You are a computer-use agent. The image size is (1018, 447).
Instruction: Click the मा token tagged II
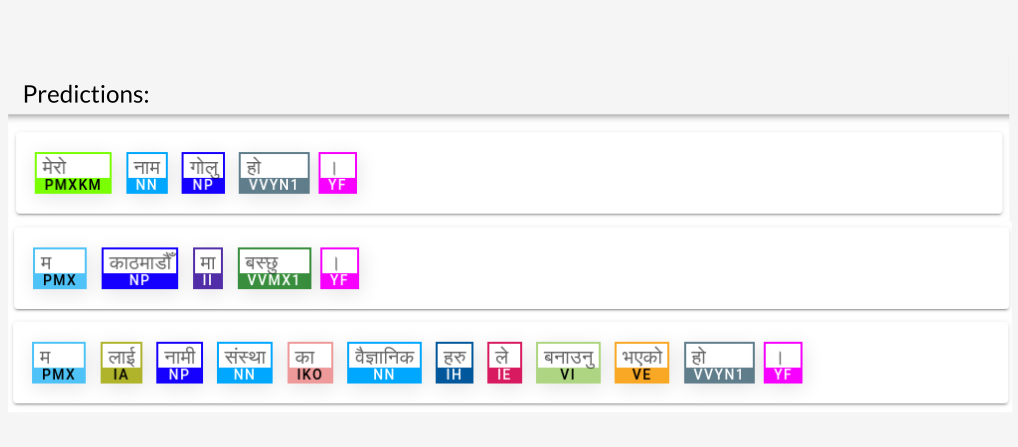[208, 268]
